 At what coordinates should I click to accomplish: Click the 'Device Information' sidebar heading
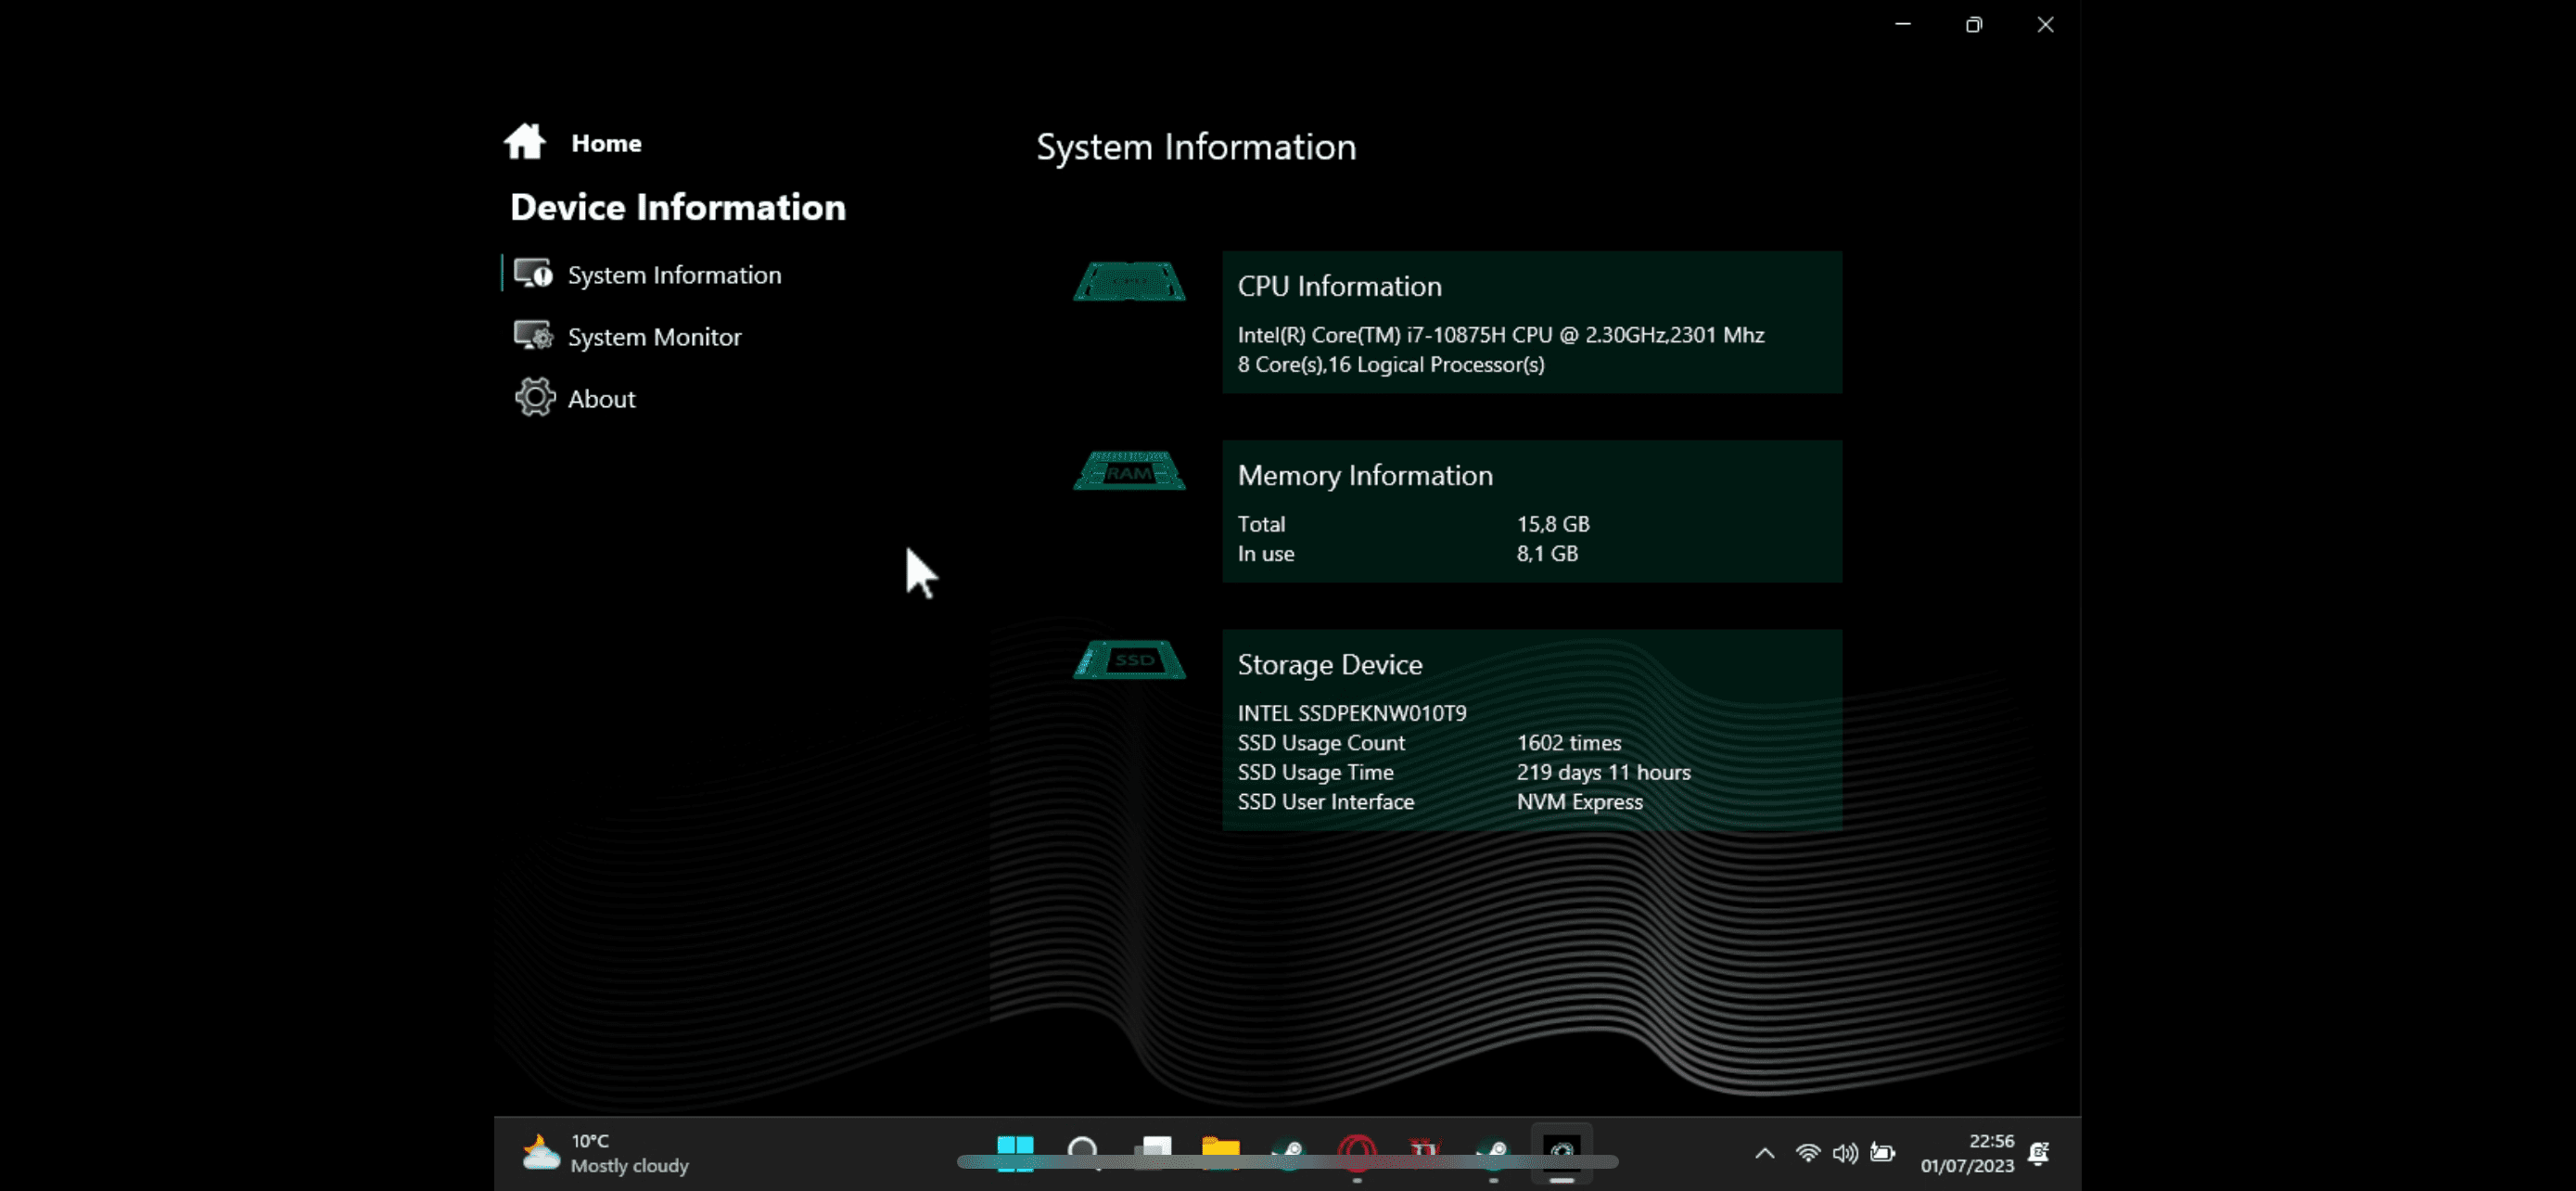coord(677,207)
